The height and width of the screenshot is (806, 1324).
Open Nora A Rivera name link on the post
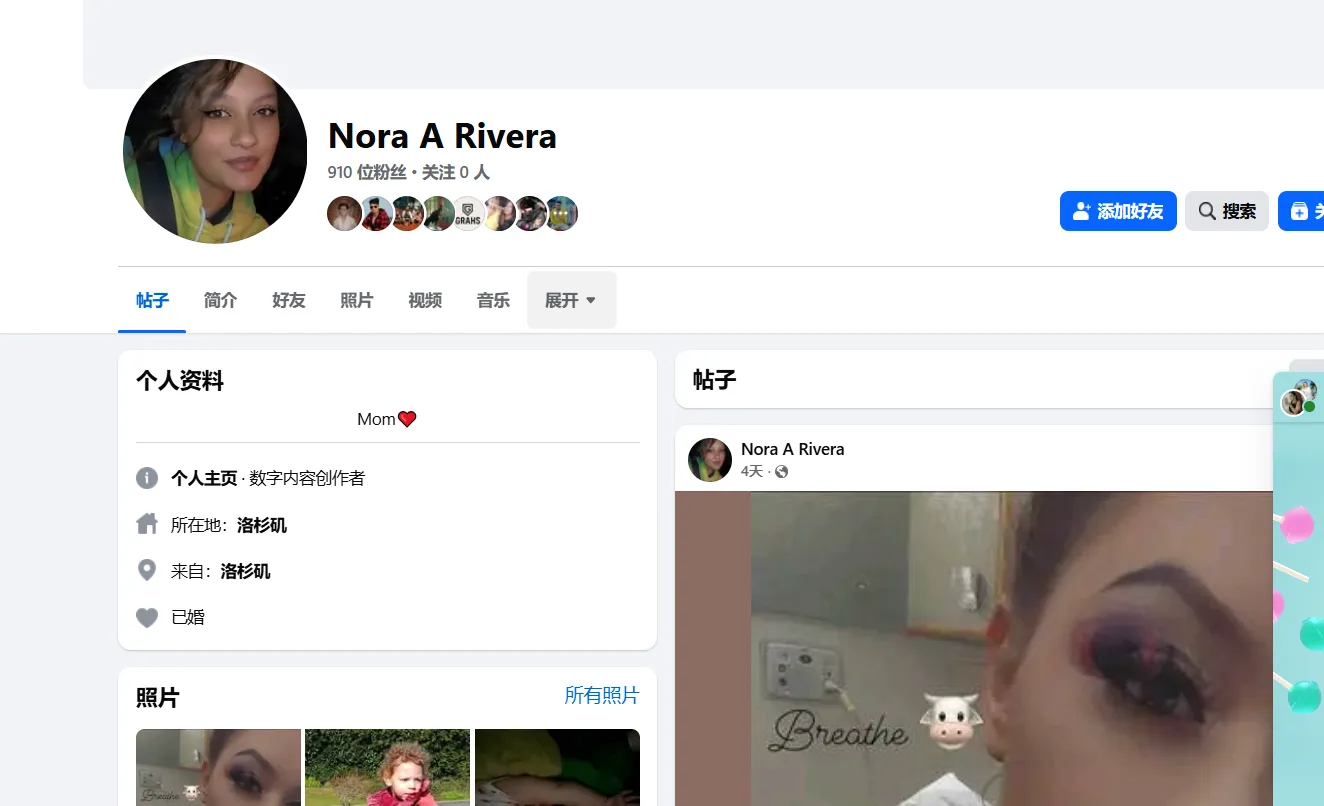(792, 449)
